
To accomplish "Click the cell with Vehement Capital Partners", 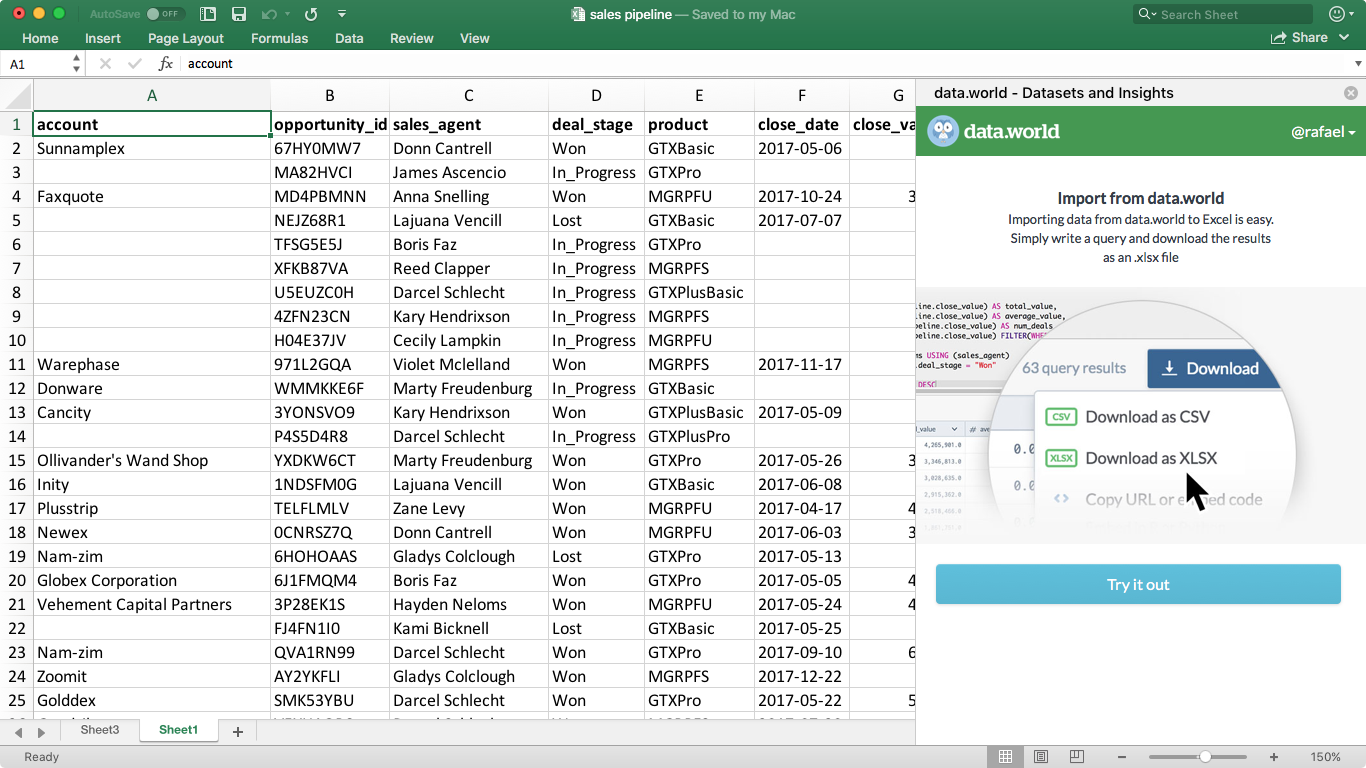I will [152, 604].
